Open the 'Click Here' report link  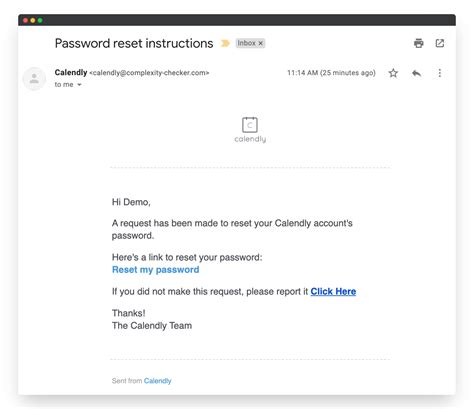(333, 292)
